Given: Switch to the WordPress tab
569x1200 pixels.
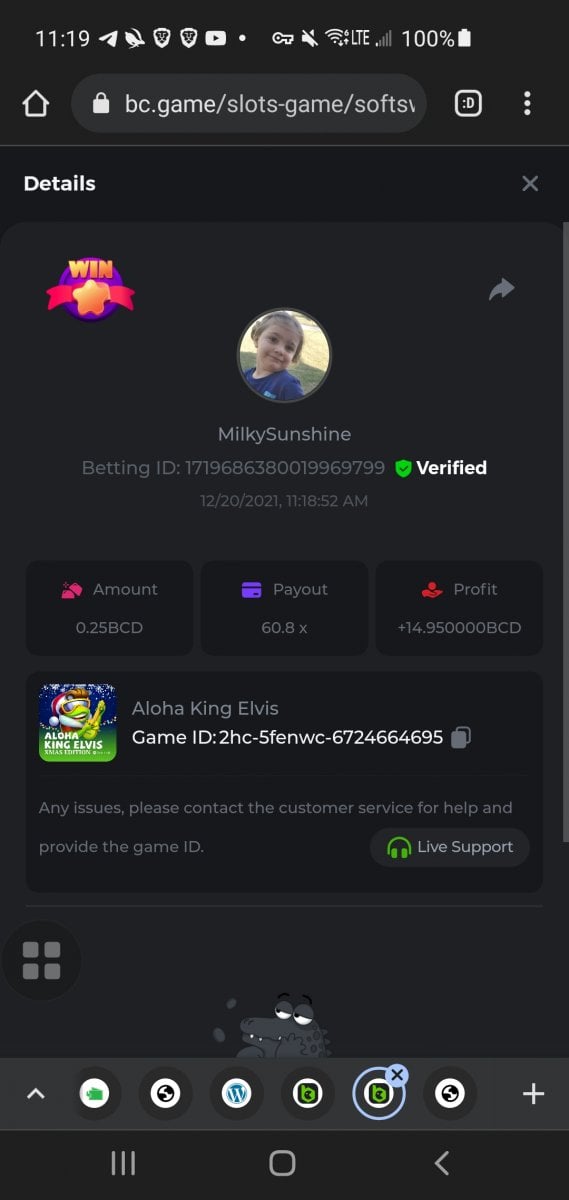Looking at the screenshot, I should point(236,1094).
